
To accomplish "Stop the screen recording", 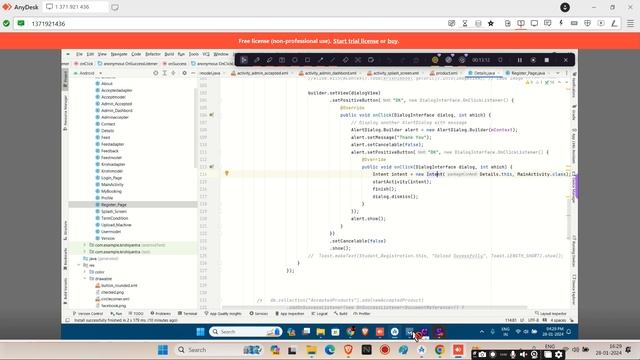I will (x=547, y=60).
